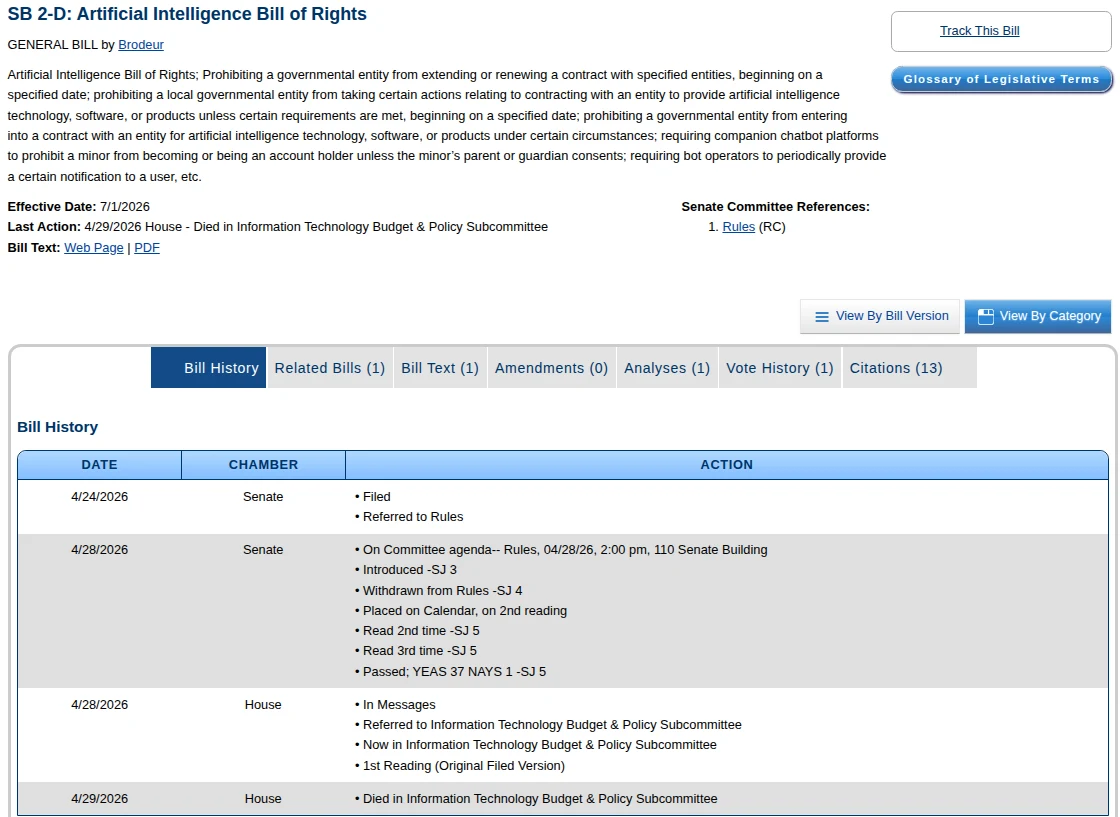
Task: Click 'Died in Information Technology' row action
Action: click(x=539, y=799)
